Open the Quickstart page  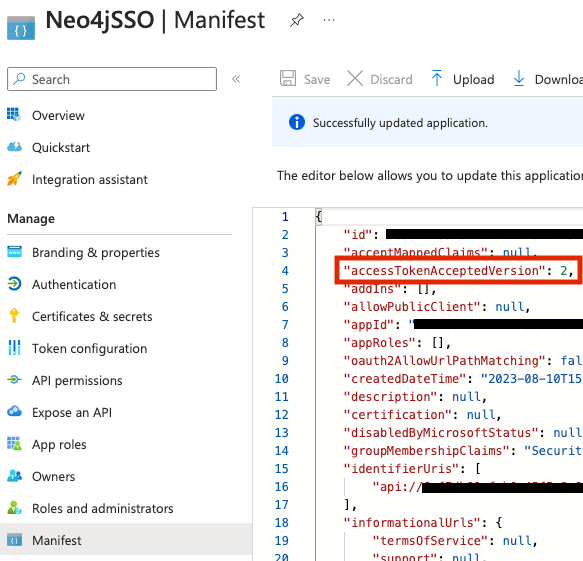tap(61, 148)
